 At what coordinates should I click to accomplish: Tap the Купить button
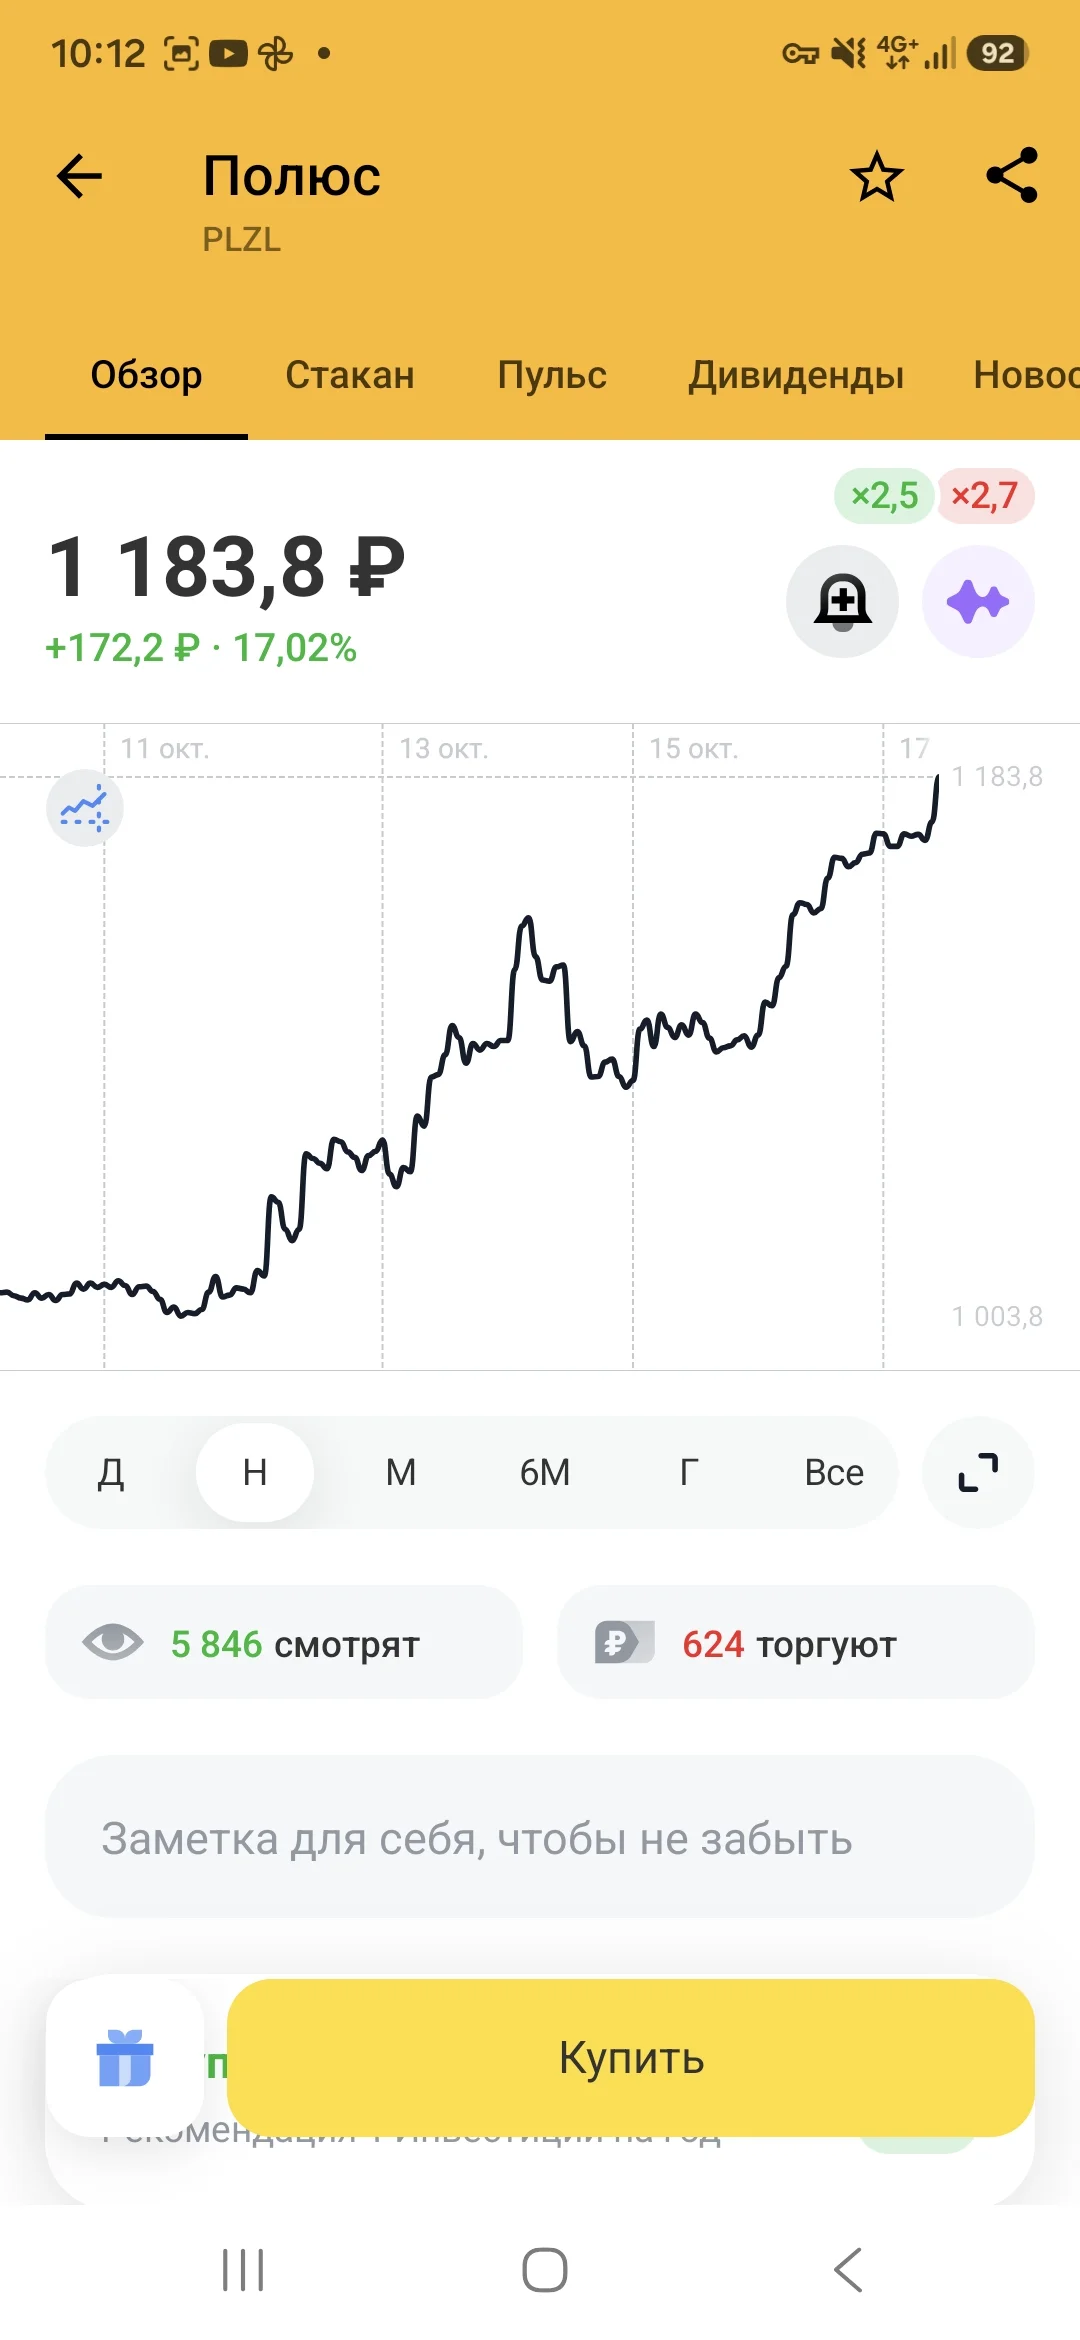pos(631,2057)
